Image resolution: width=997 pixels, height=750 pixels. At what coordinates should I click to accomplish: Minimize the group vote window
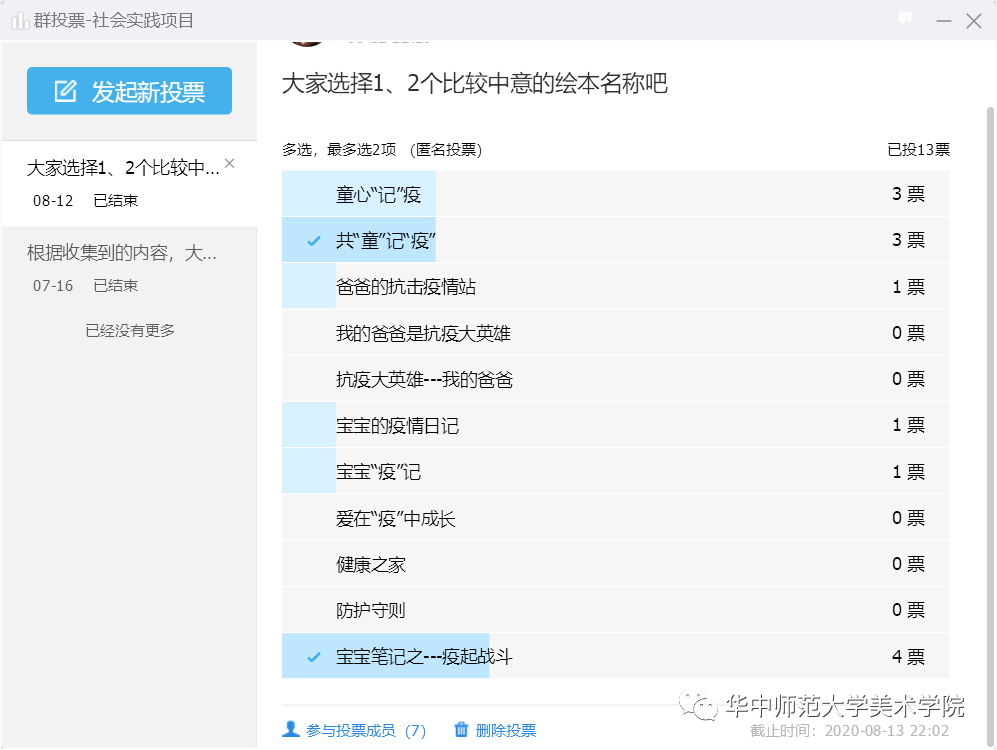(x=942, y=20)
